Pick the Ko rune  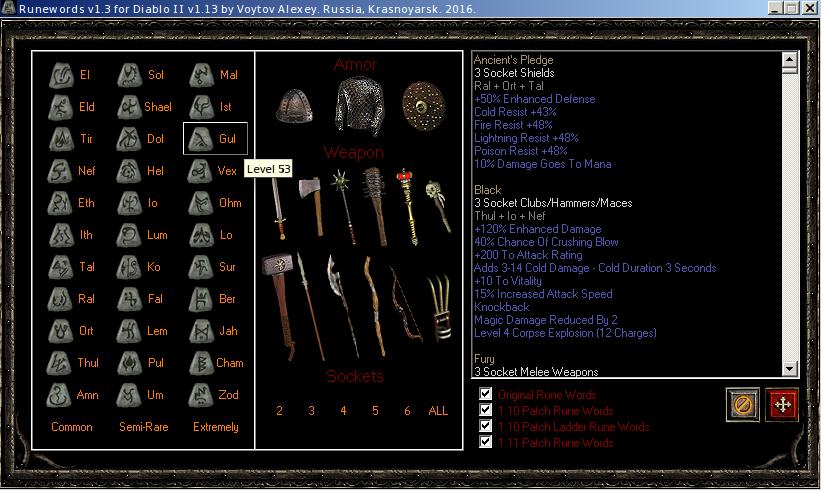(129, 267)
